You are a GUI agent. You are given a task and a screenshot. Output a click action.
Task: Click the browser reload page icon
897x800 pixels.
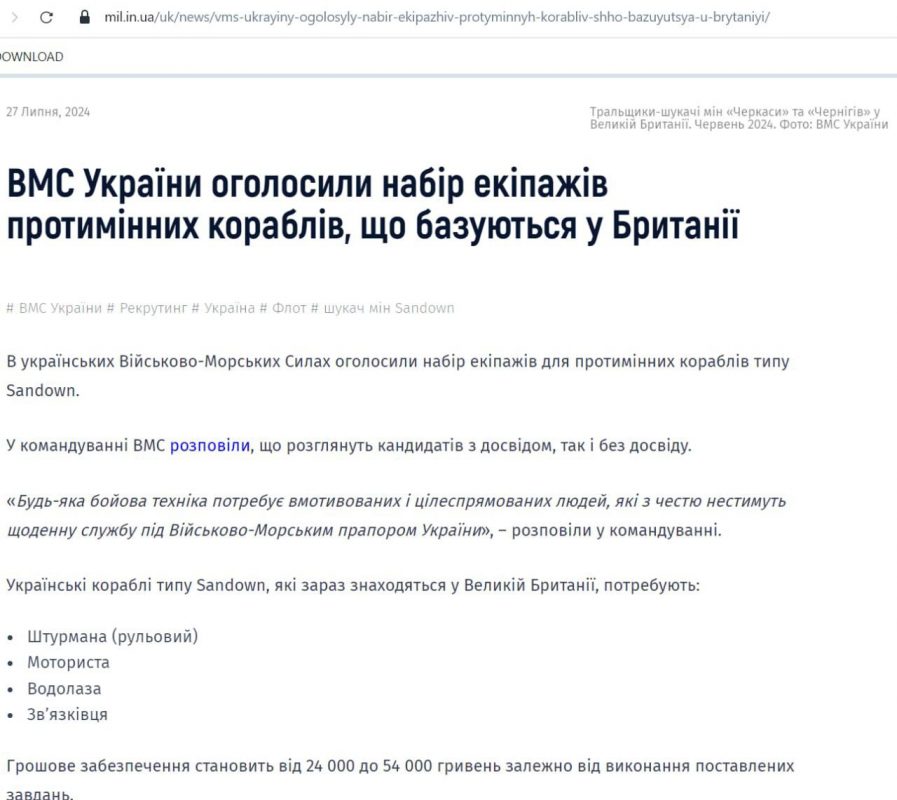46,18
